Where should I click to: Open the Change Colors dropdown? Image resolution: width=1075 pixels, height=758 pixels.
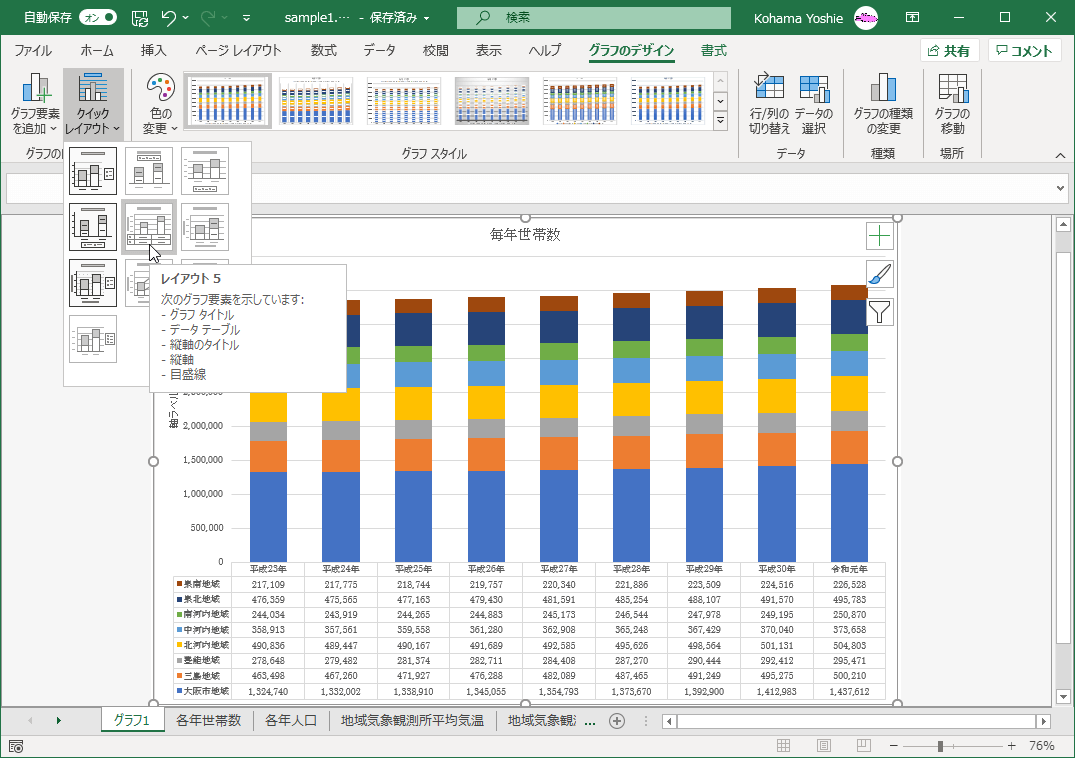click(x=159, y=103)
